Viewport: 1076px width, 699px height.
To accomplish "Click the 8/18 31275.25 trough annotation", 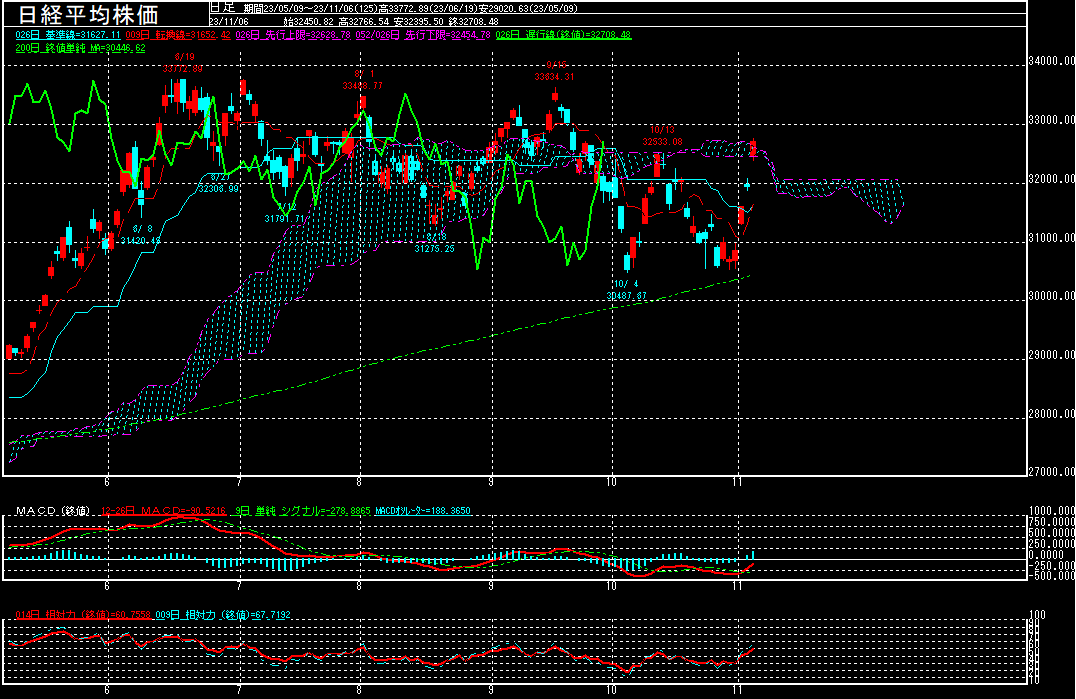I will (x=434, y=243).
